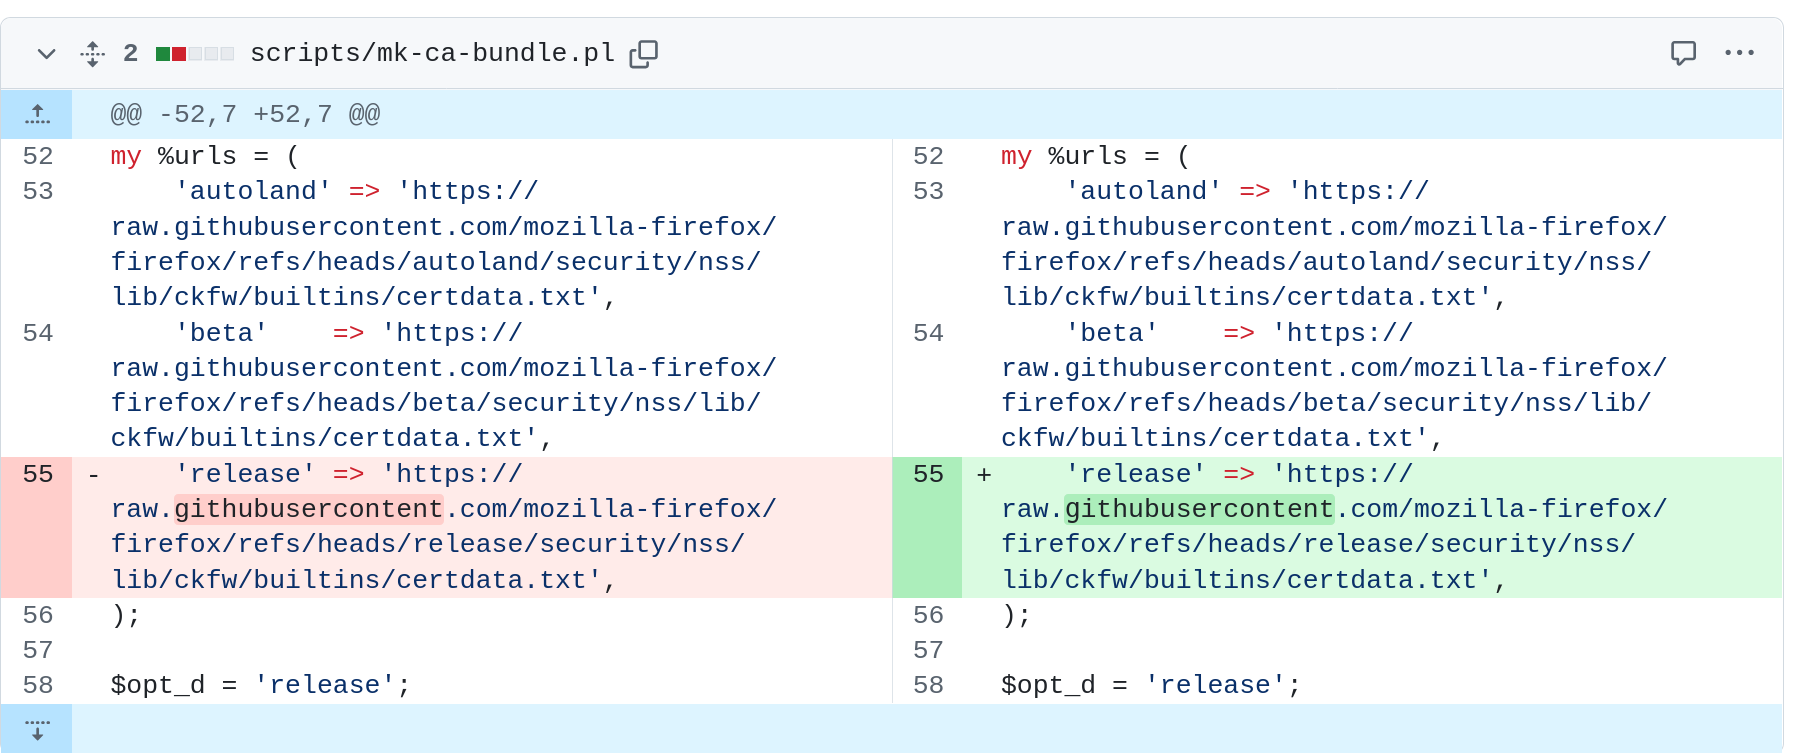Click left line number 54 for beta
This screenshot has height=753, width=1796.
point(38,333)
